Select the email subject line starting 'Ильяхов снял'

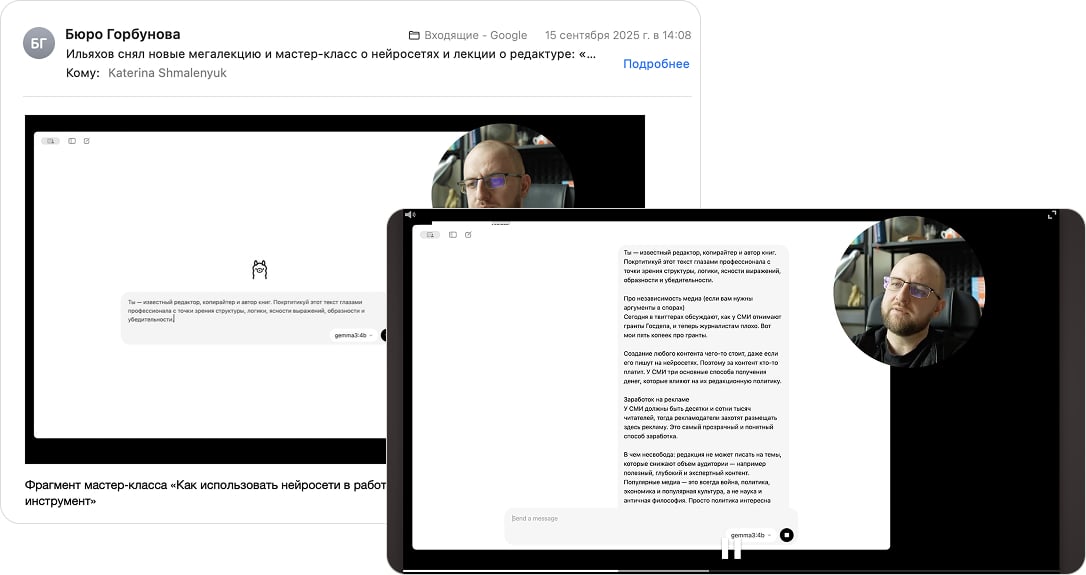(330, 54)
